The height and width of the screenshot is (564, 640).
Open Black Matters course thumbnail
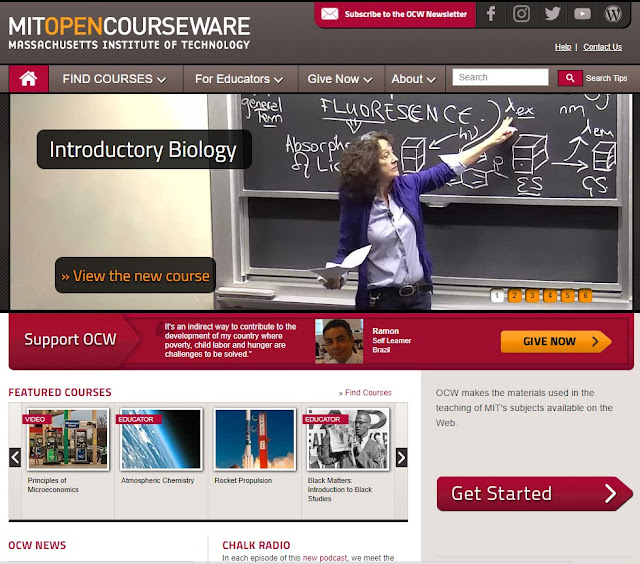[348, 439]
